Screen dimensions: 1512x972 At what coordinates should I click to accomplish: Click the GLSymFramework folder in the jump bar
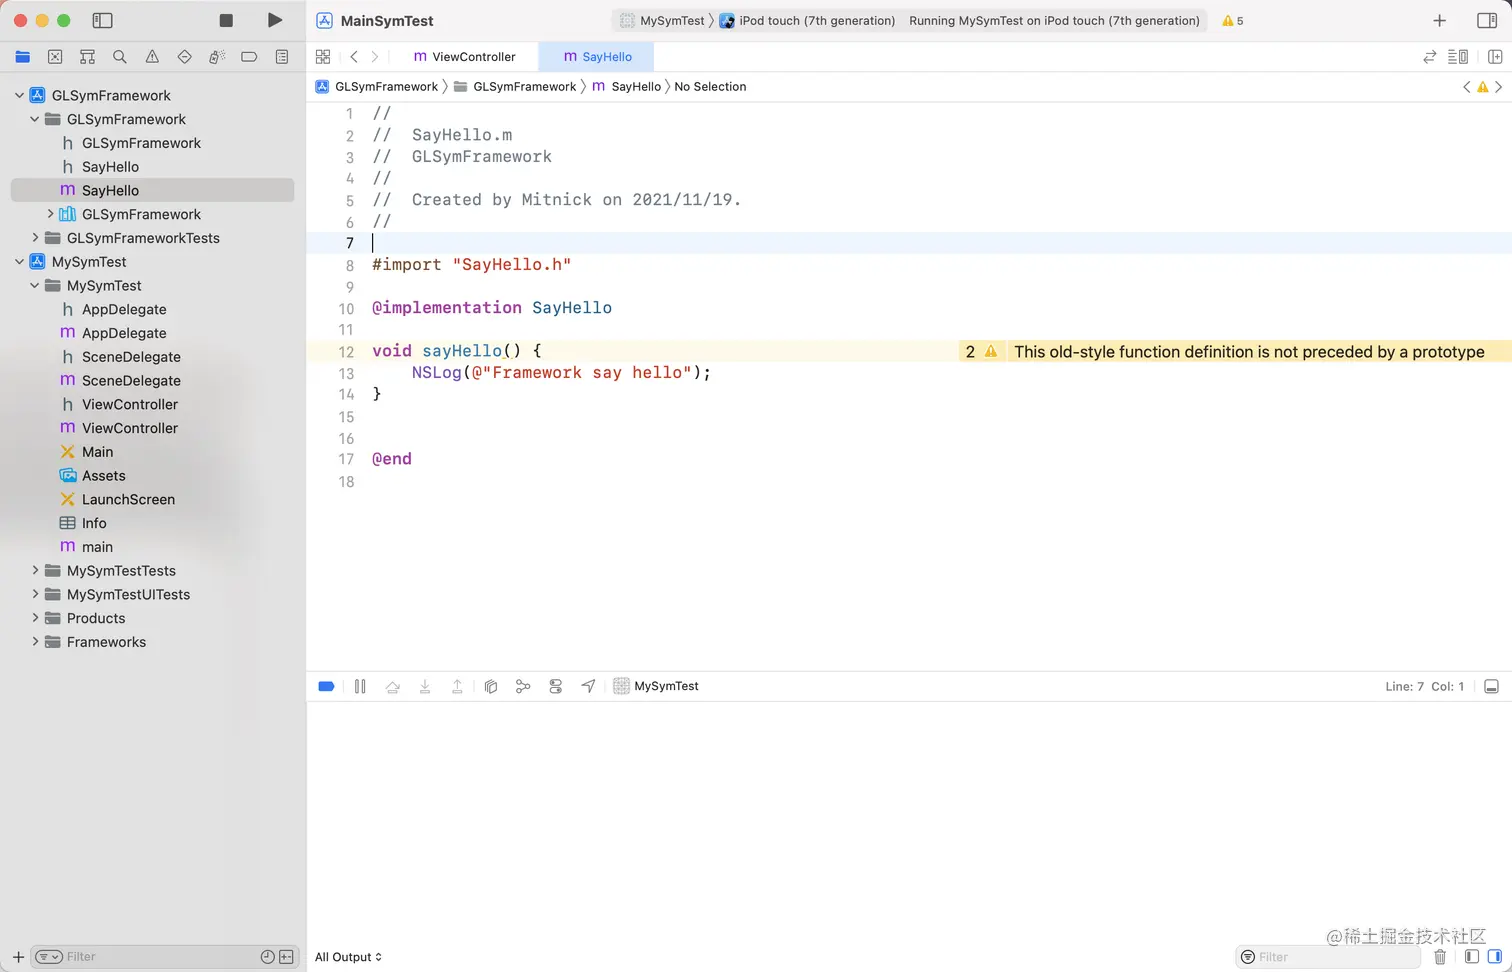coord(515,87)
